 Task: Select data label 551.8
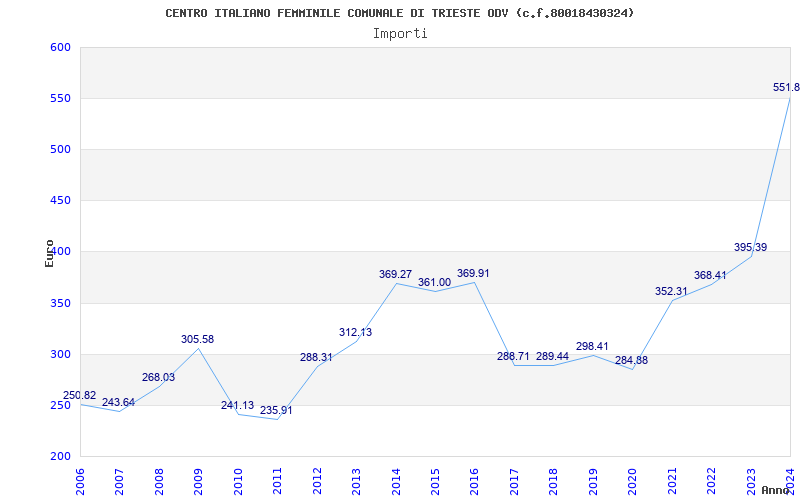[786, 87]
